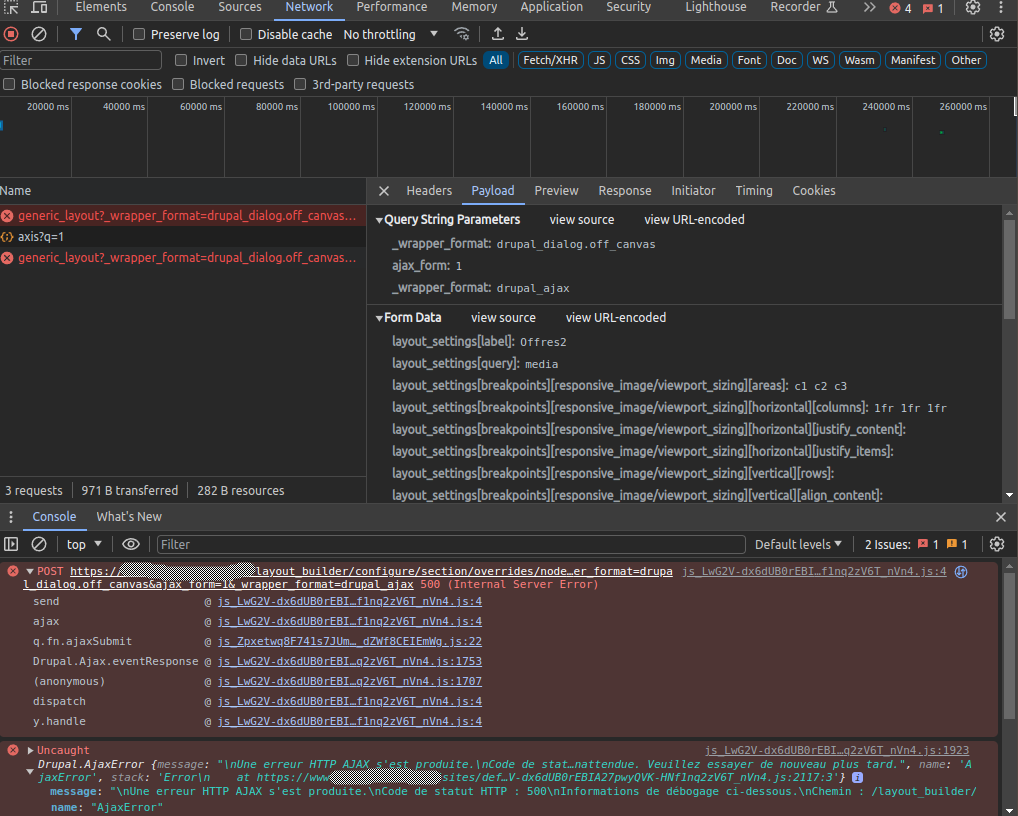Enable the Preserve log checkbox
Viewport: 1018px width, 816px height.
click(x=140, y=34)
